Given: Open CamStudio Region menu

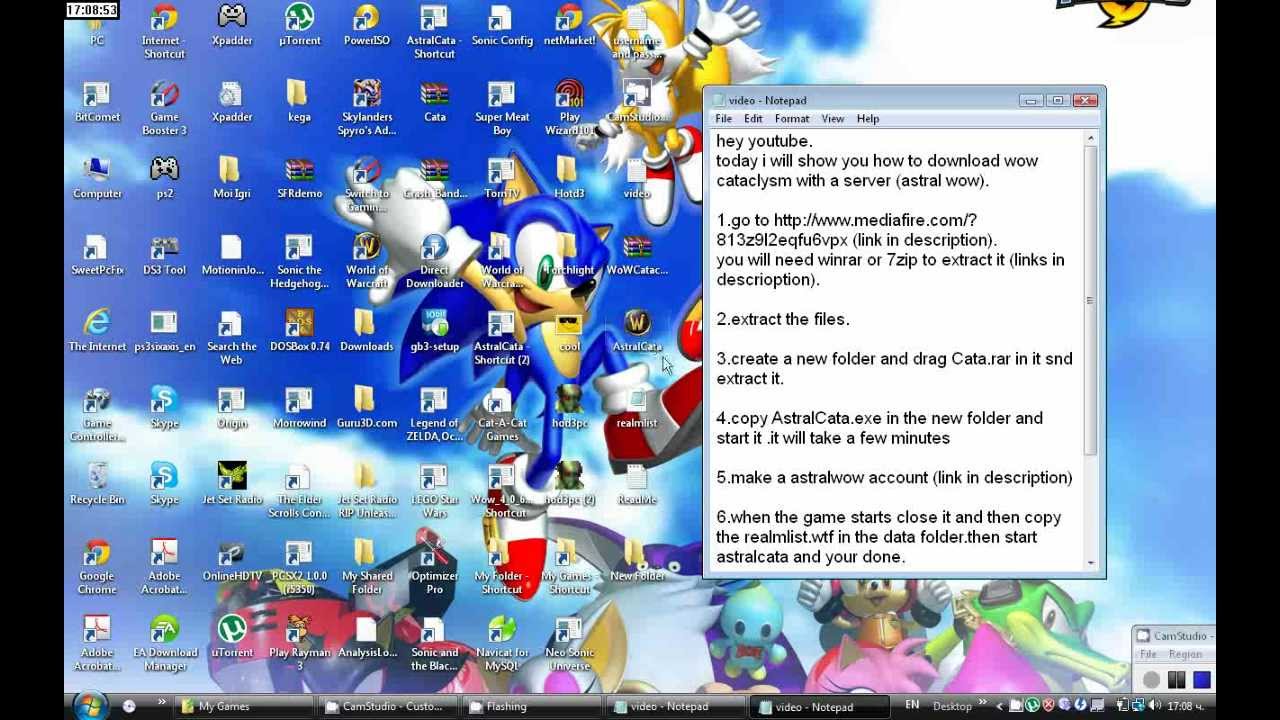Looking at the screenshot, I should pos(1185,654).
